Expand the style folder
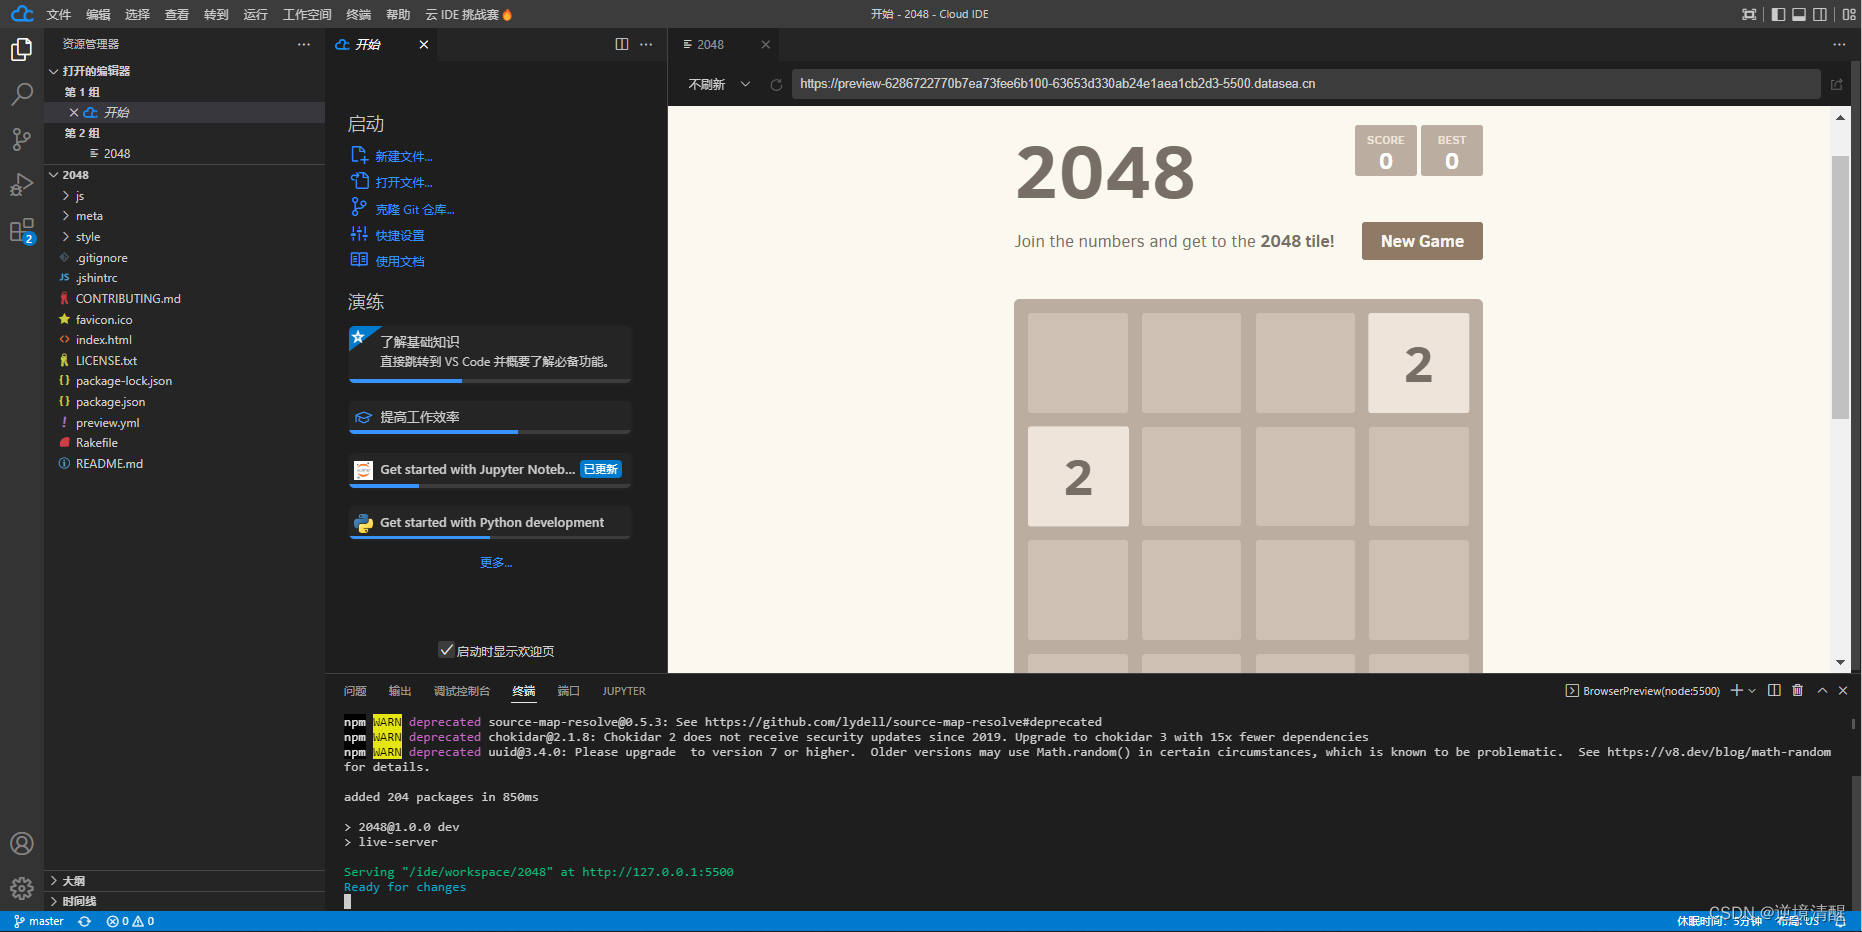Screen dimensions: 1862x932 click(88, 236)
